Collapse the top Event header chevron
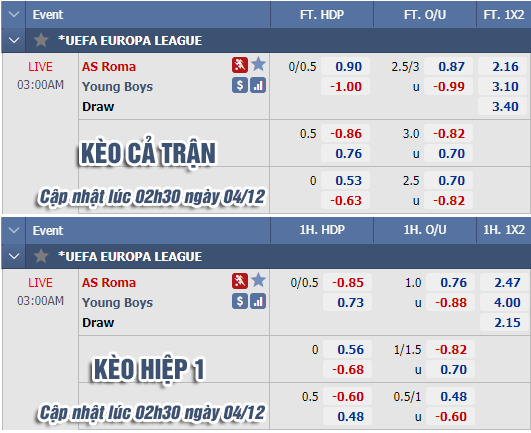The height and width of the screenshot is (433, 531). [14, 15]
